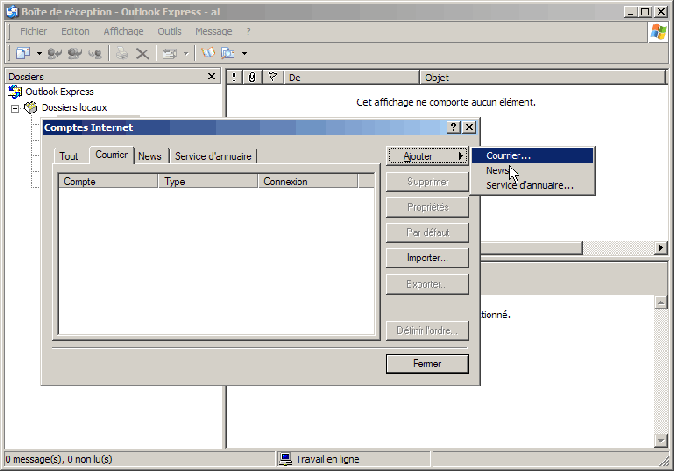Click the Reply All toolbar icon

pos(75,53)
